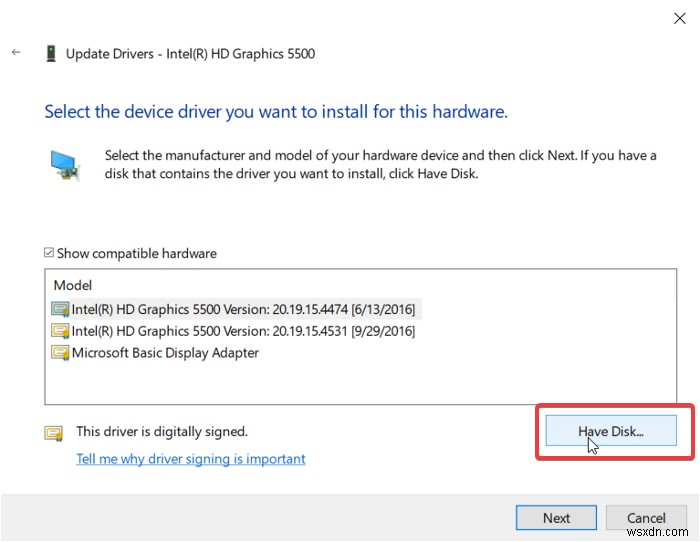This screenshot has width=700, height=542.
Task: Click the hardware monitor icon beside the instructions
Action: click(65, 165)
